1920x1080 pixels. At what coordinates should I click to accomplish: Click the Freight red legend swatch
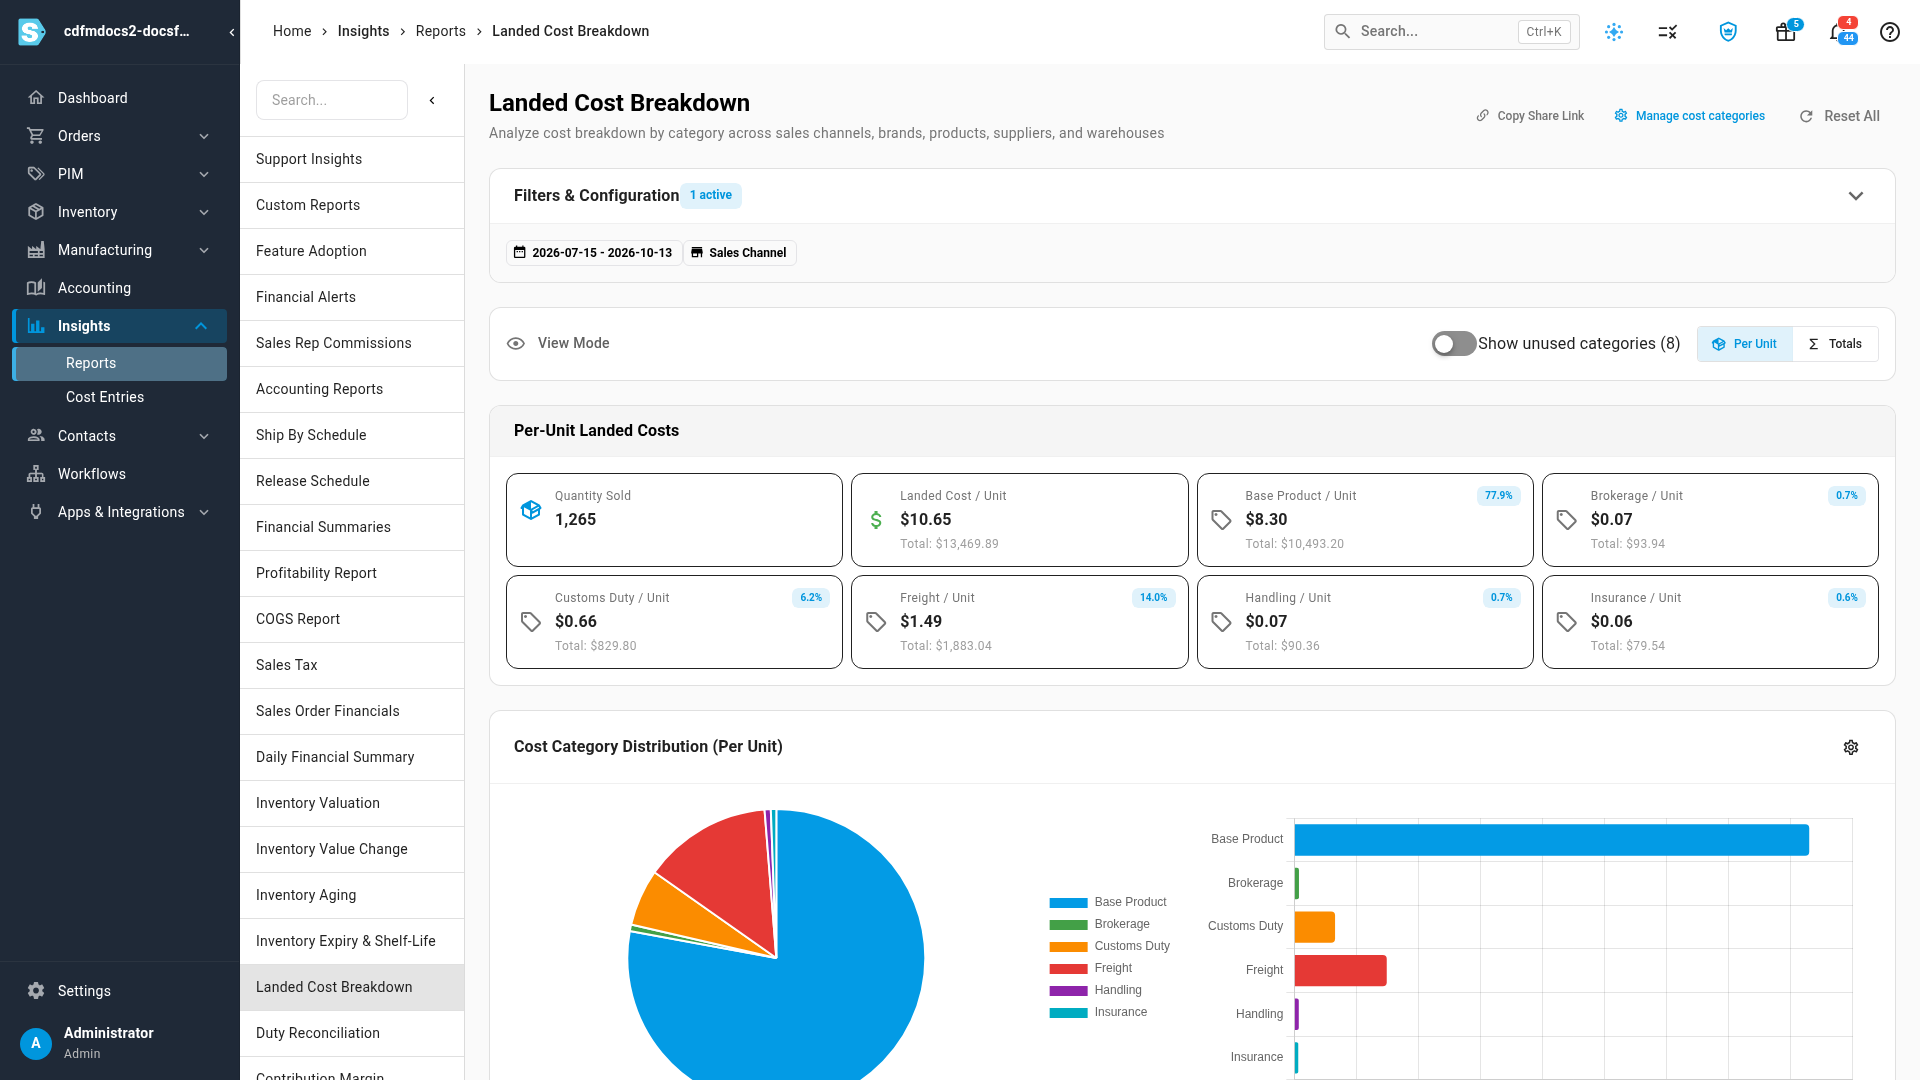tap(1068, 969)
